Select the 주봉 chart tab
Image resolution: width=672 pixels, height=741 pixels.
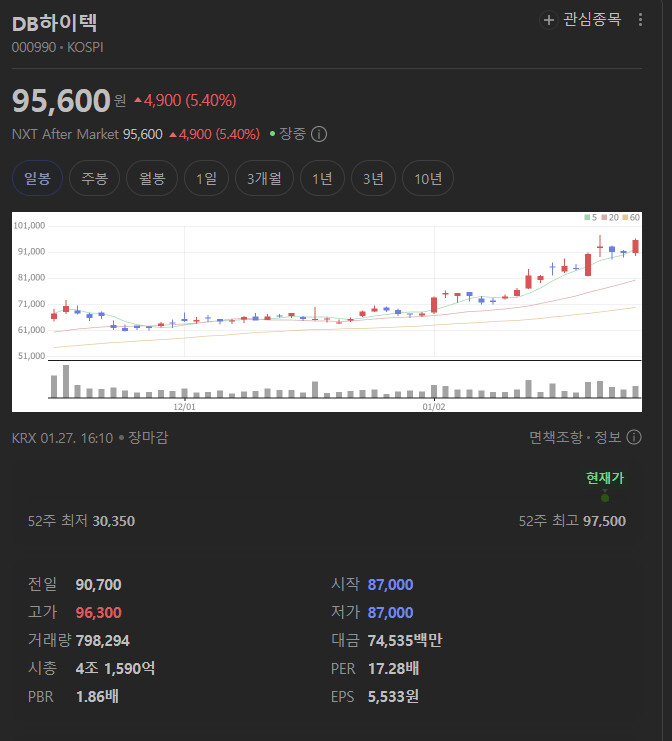pos(95,178)
